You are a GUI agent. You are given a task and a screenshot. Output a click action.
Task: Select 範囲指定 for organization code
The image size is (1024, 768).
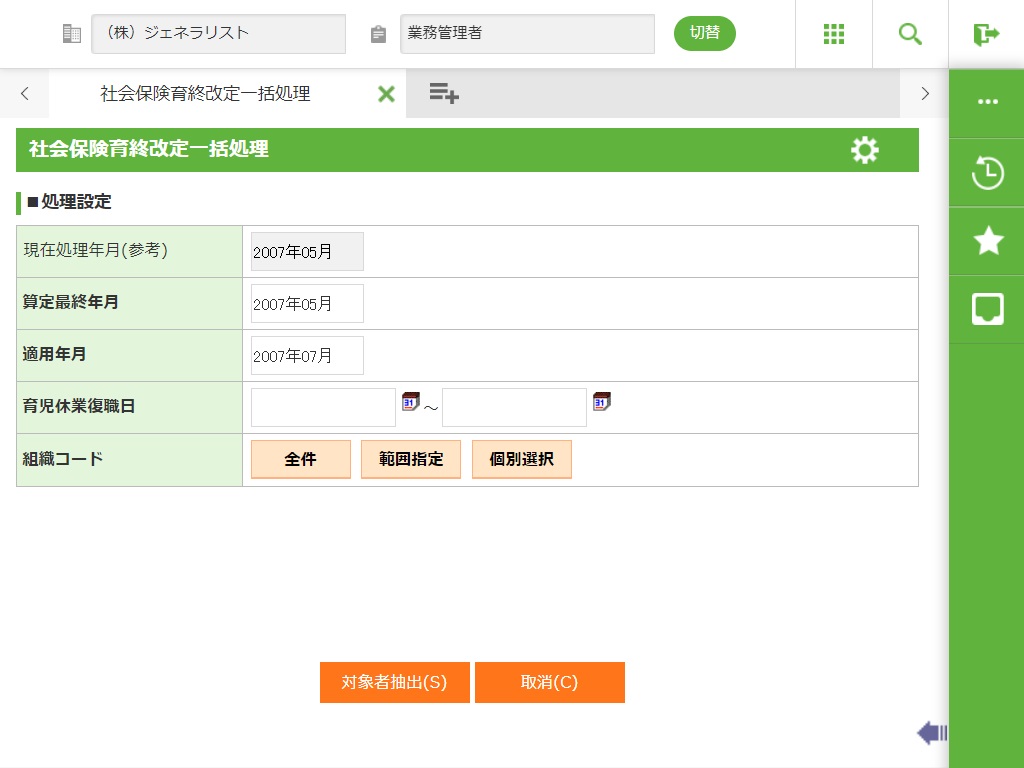click(411, 459)
